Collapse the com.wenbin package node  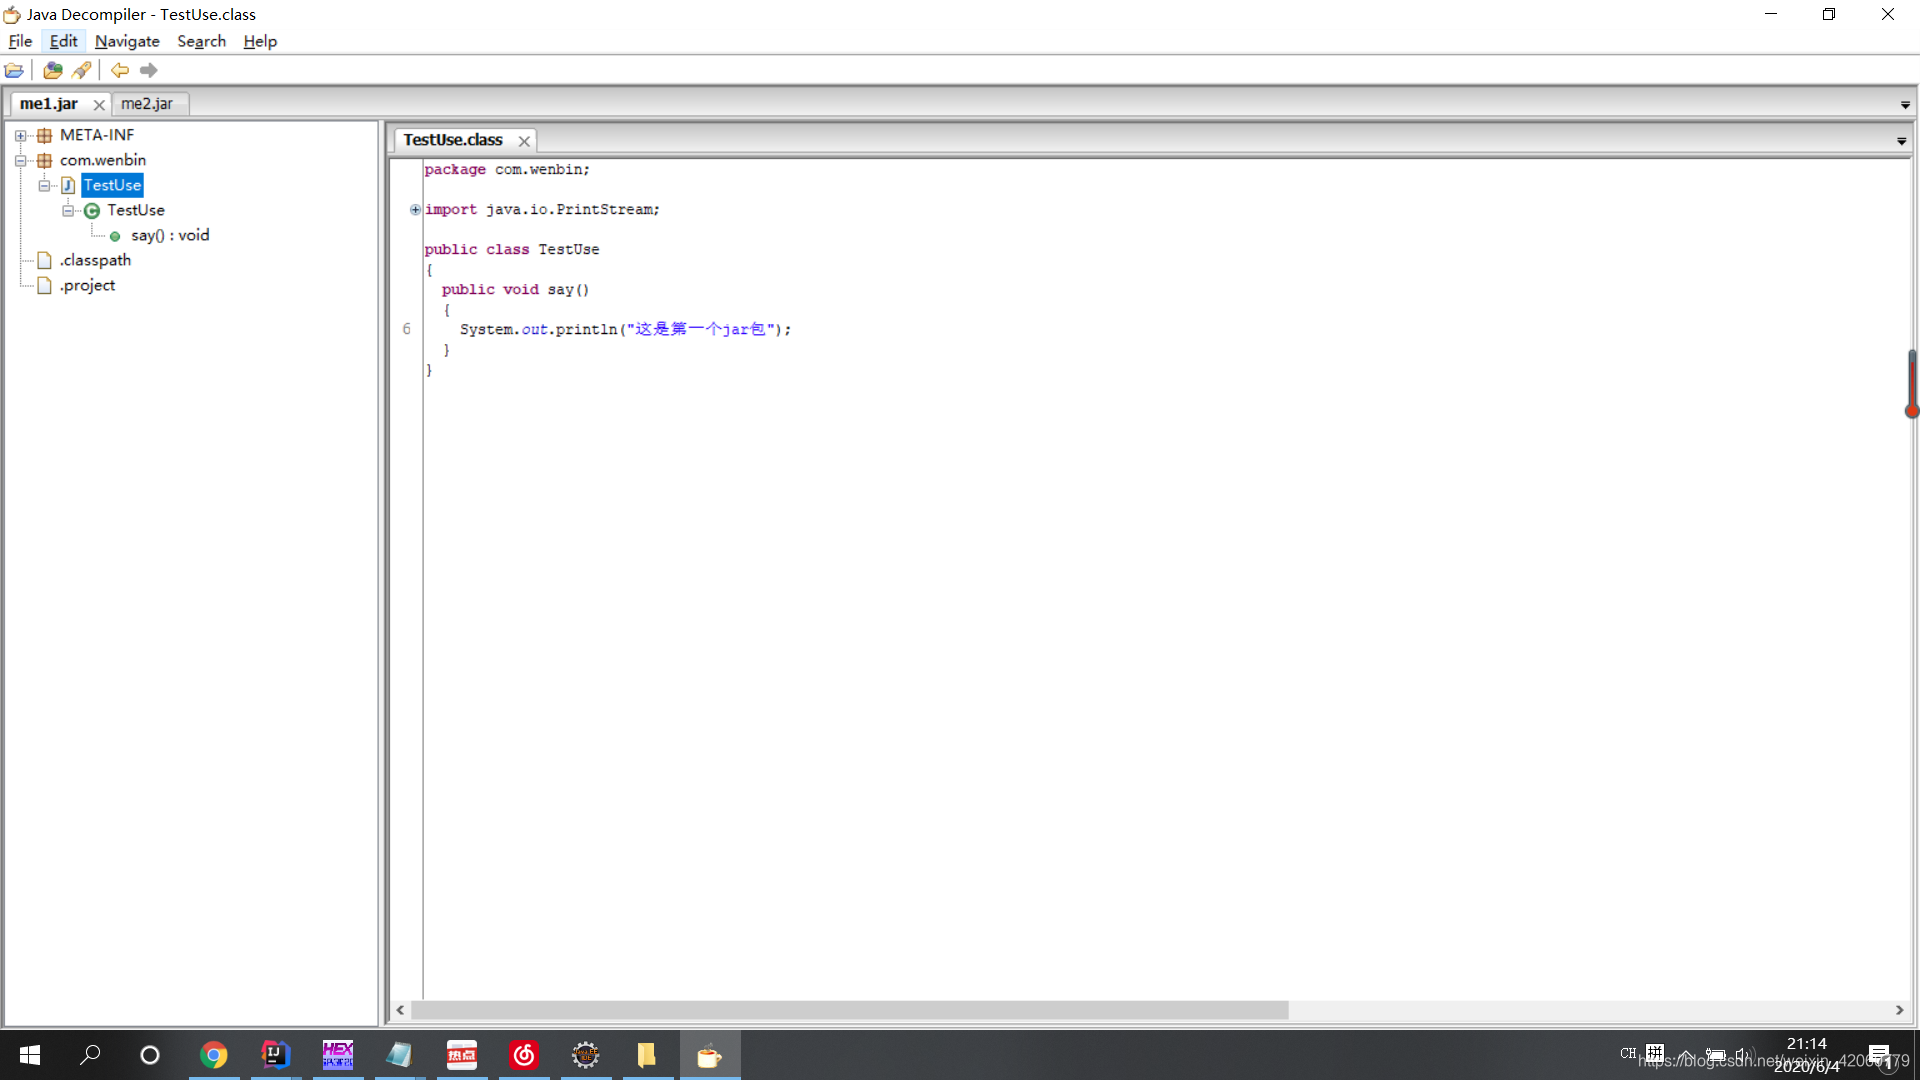(20, 161)
